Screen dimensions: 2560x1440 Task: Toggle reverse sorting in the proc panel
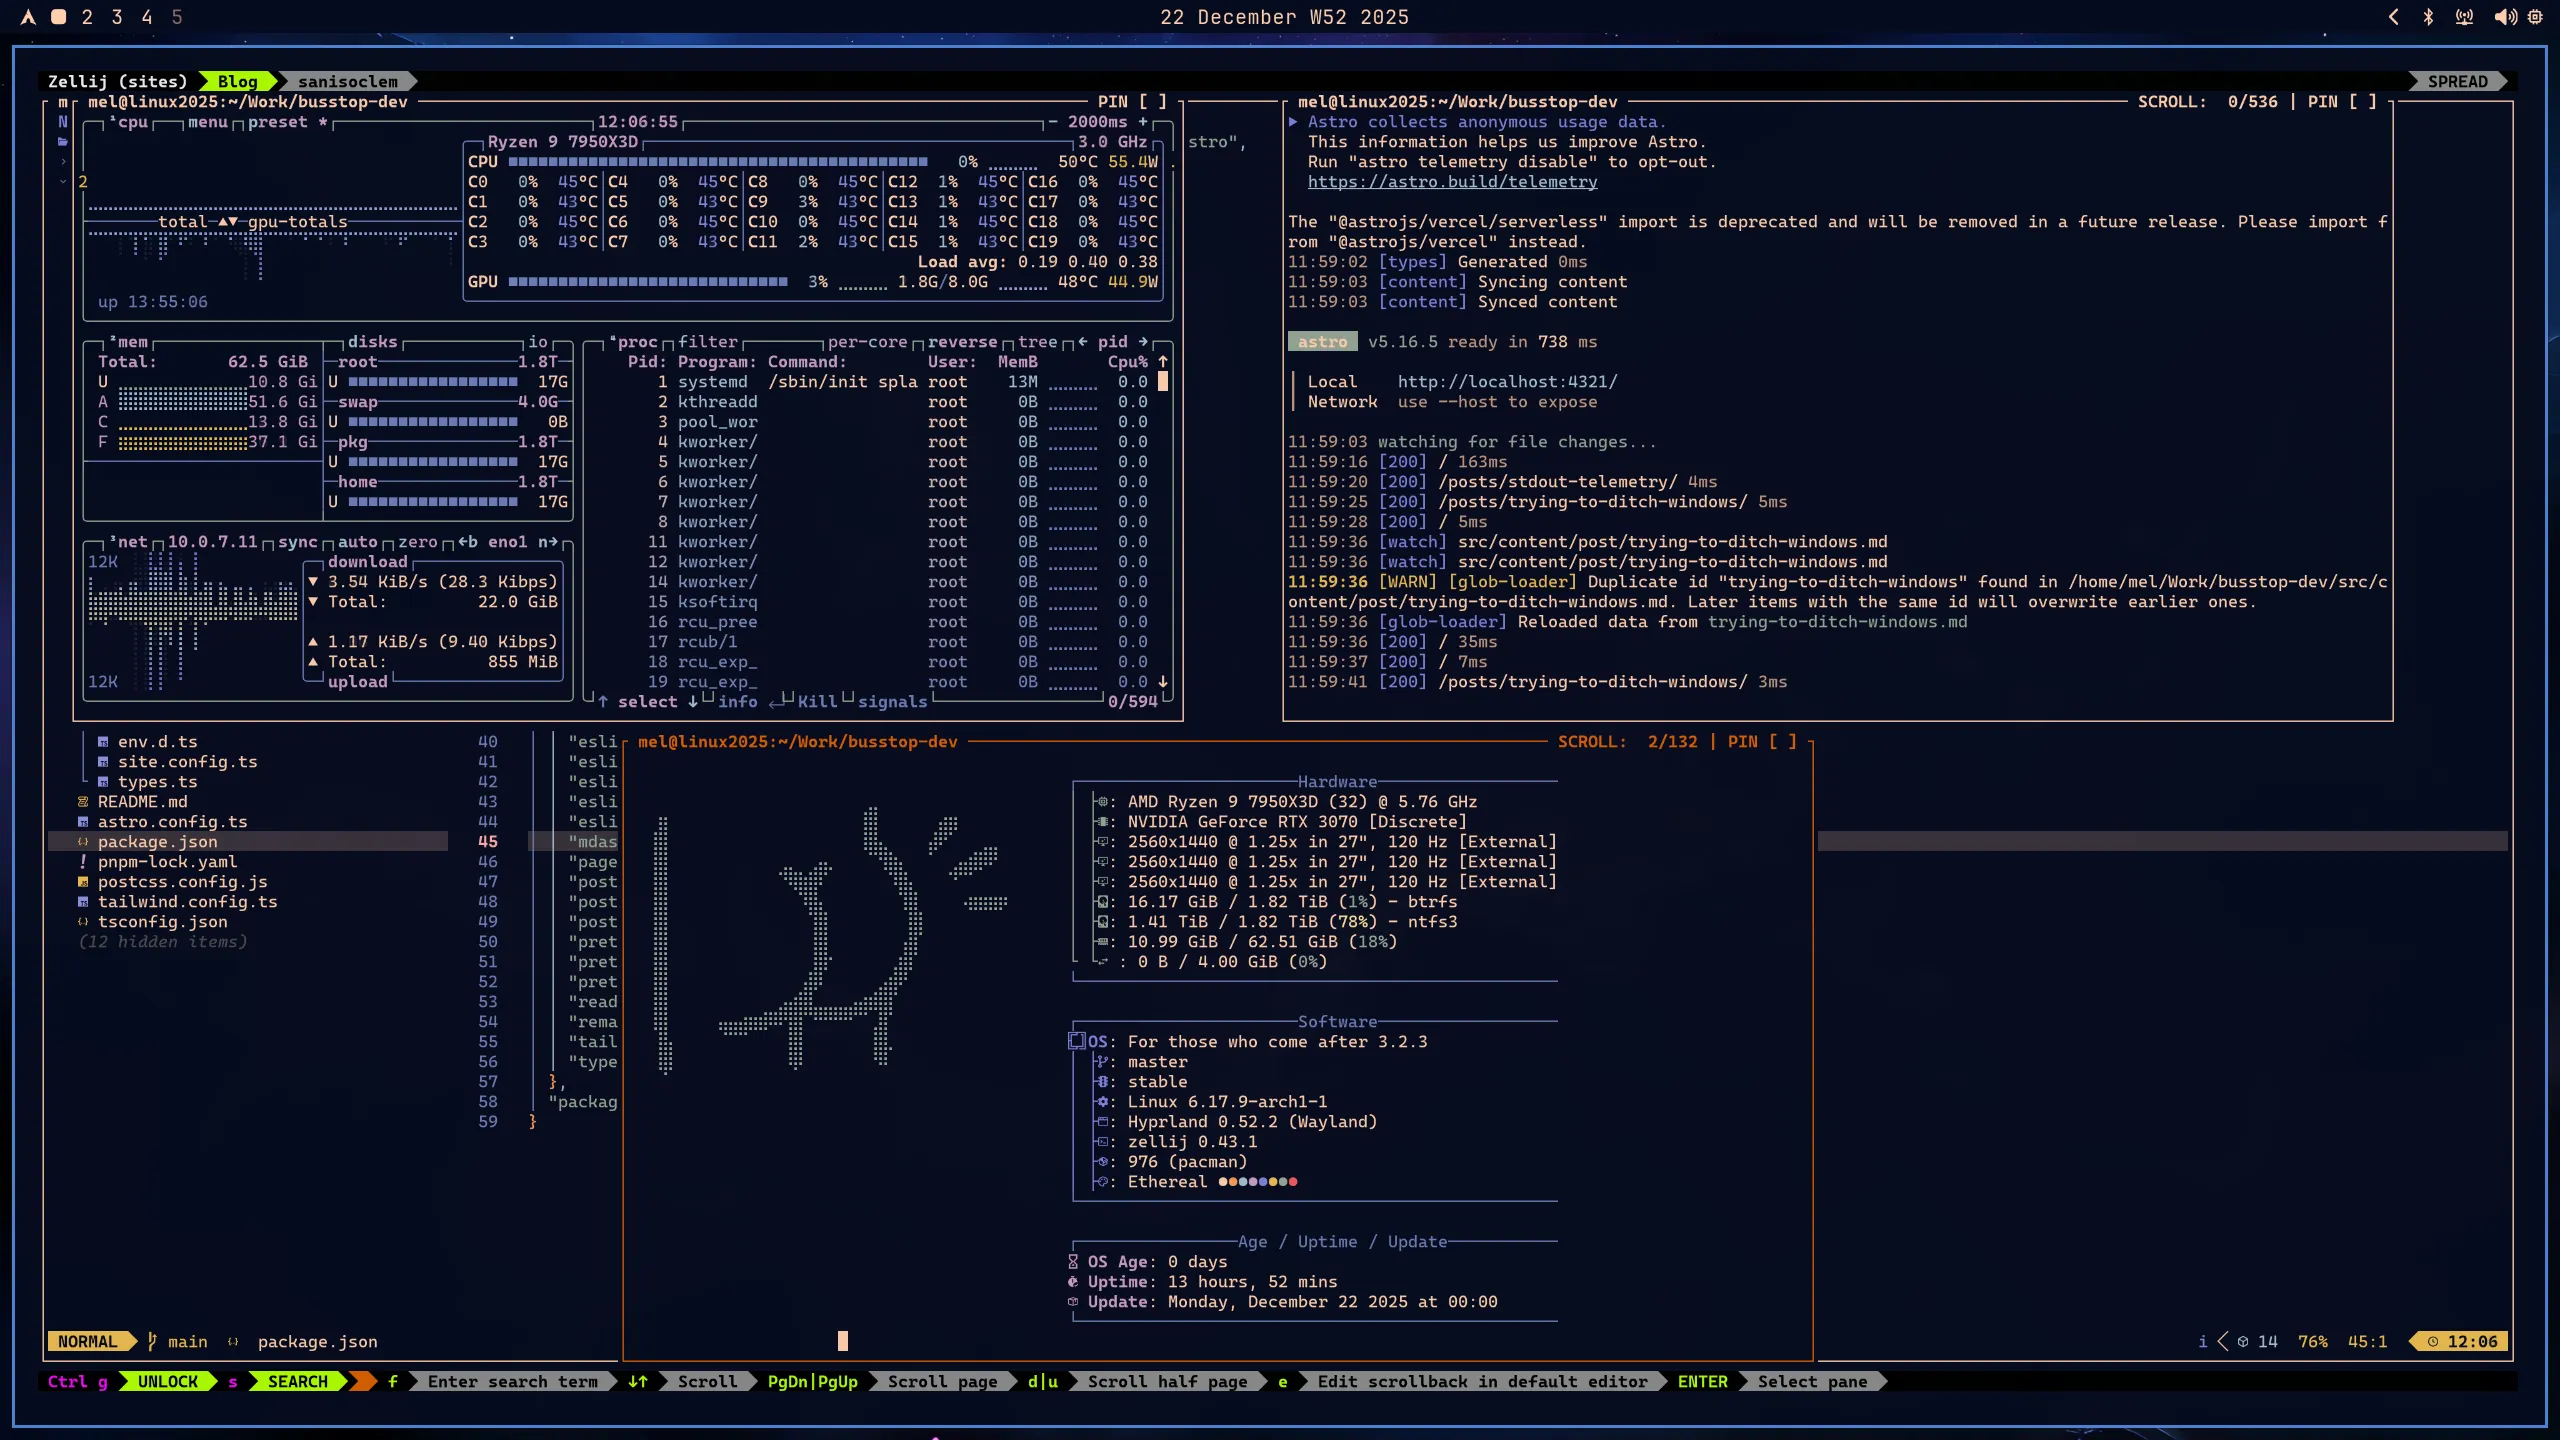pos(963,341)
